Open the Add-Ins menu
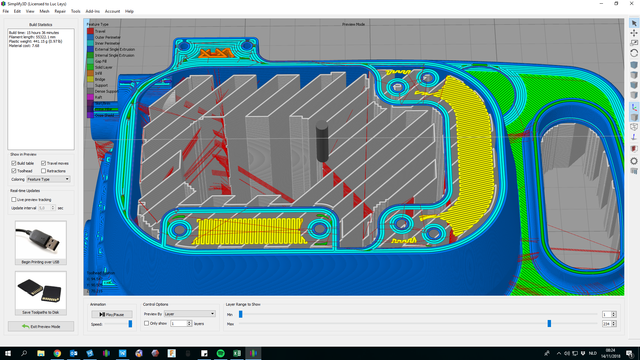 tap(93, 11)
